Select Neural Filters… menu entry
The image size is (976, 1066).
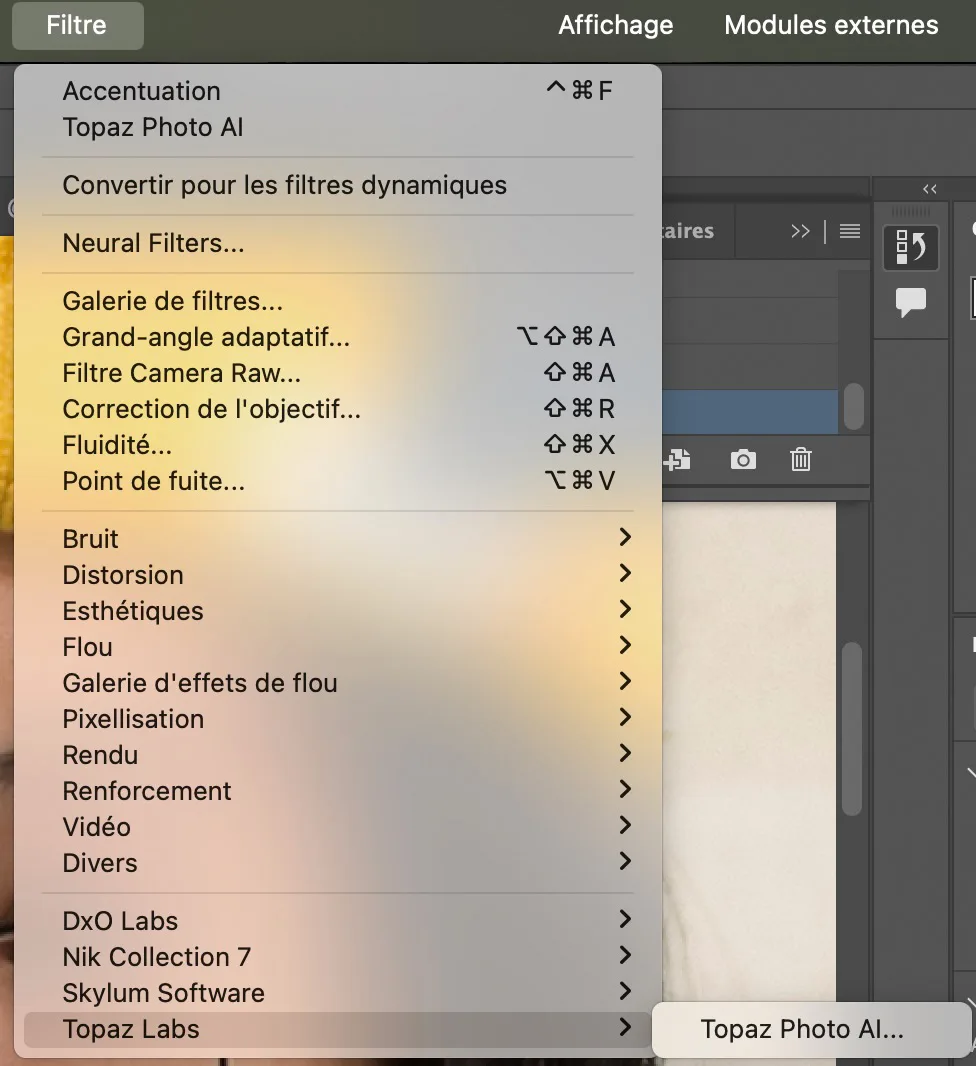tap(153, 243)
